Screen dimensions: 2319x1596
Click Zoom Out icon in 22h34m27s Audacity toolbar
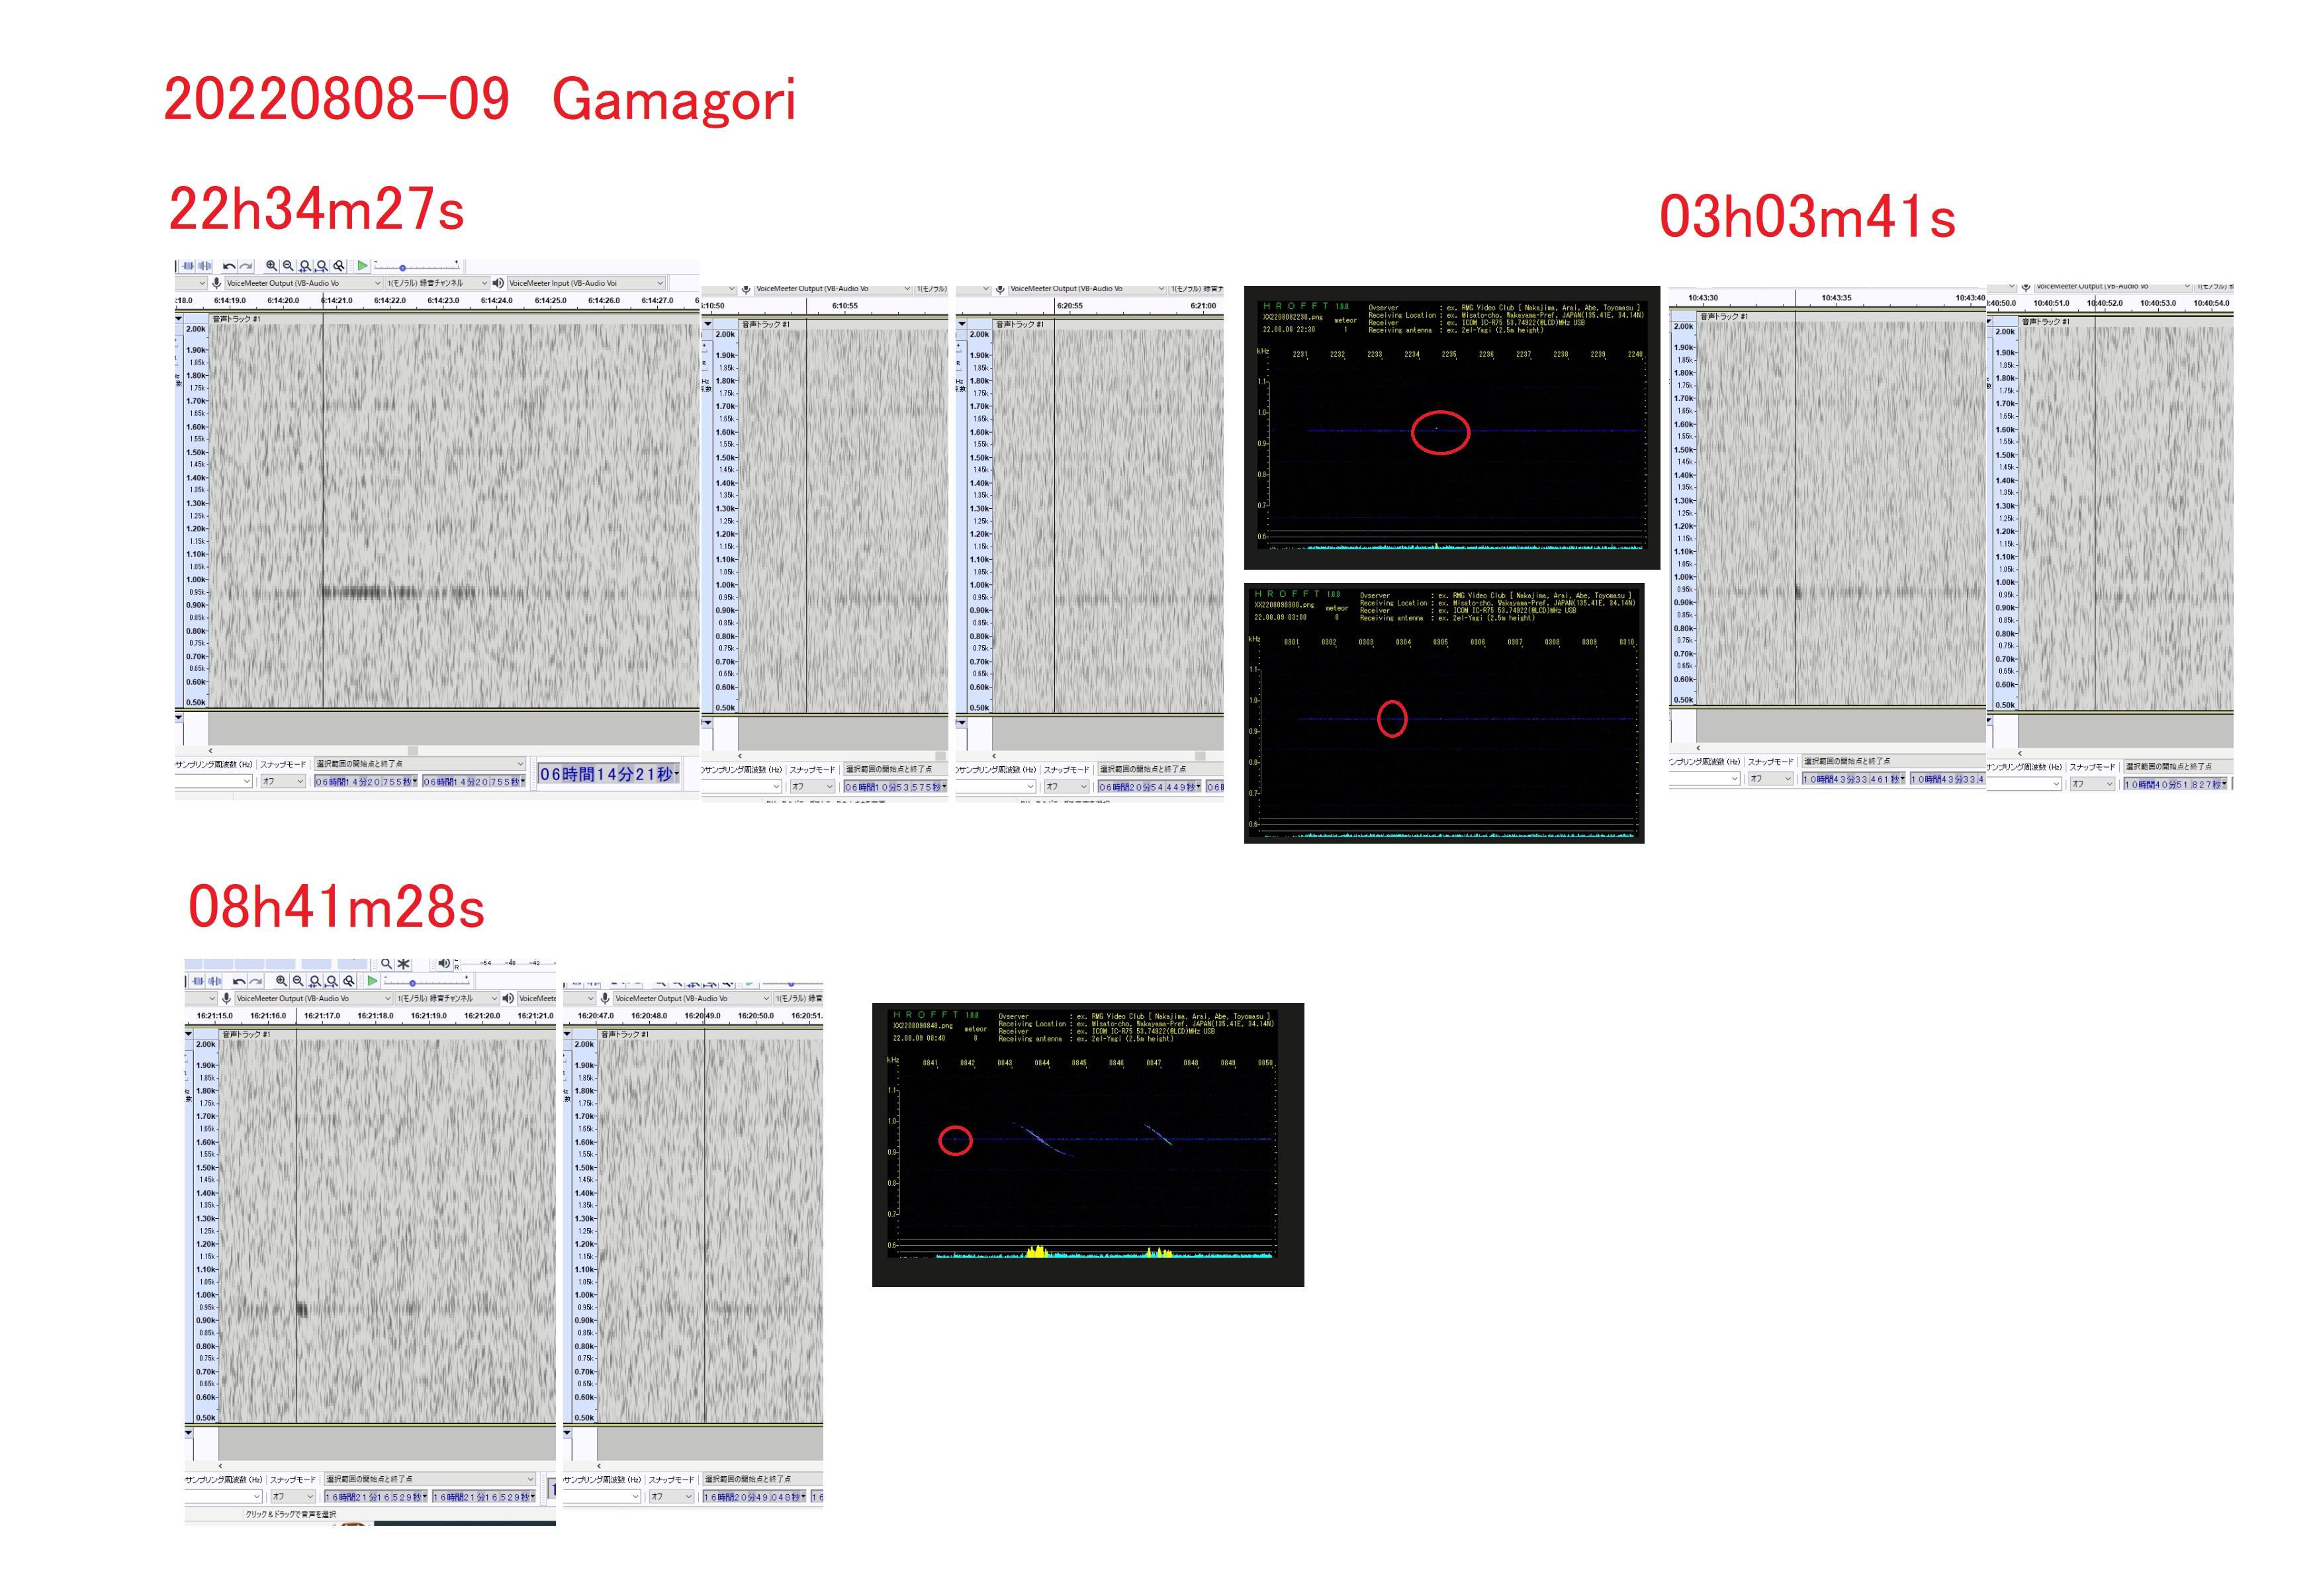[x=288, y=266]
